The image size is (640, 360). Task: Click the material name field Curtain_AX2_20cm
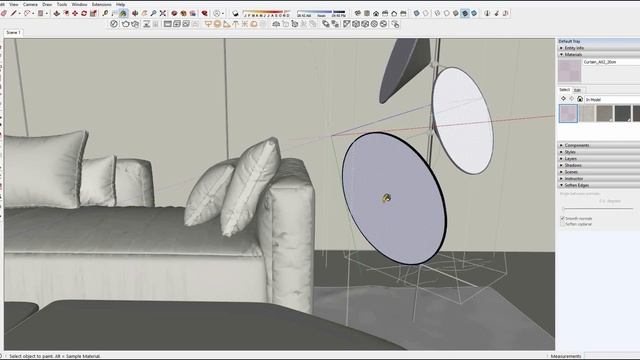pos(611,62)
